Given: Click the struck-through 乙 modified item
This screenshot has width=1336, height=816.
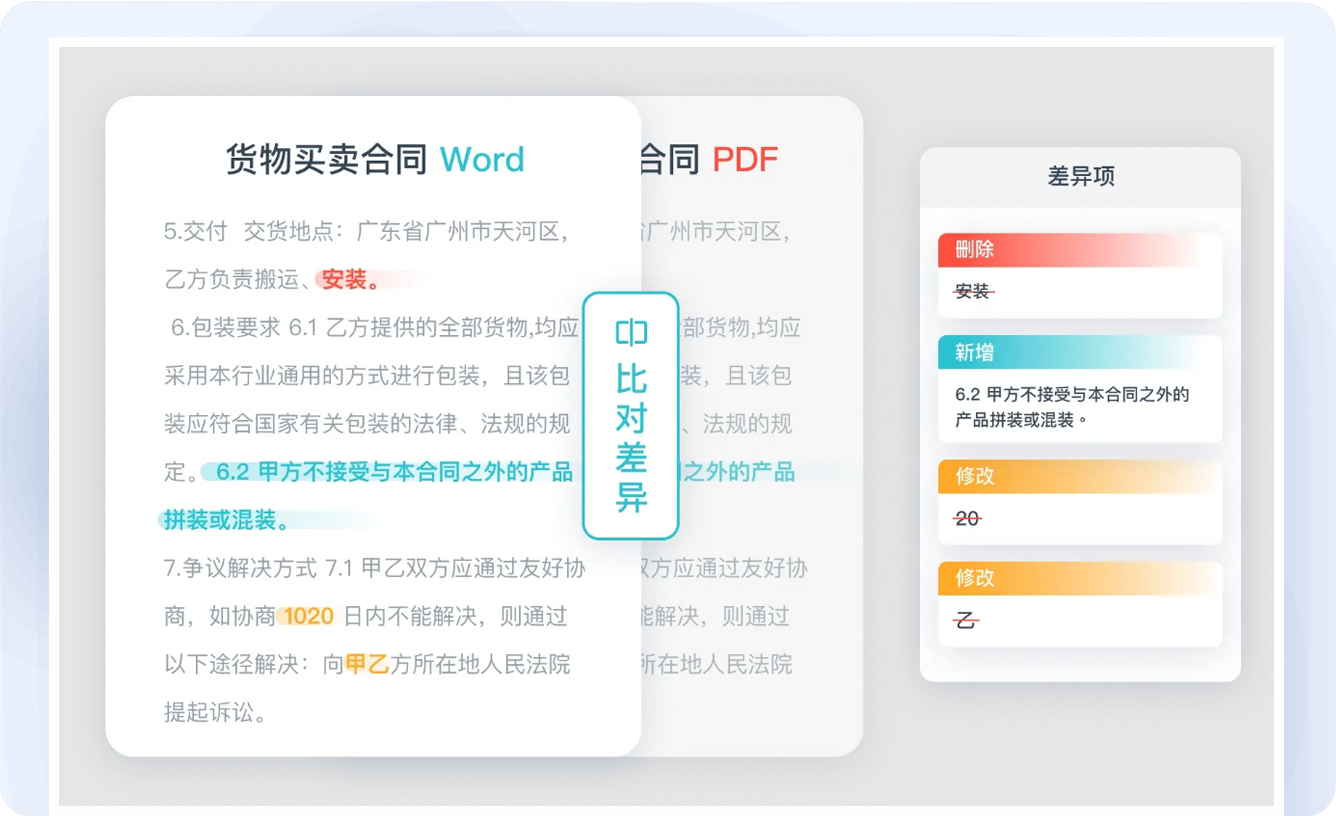Looking at the screenshot, I should [966, 620].
